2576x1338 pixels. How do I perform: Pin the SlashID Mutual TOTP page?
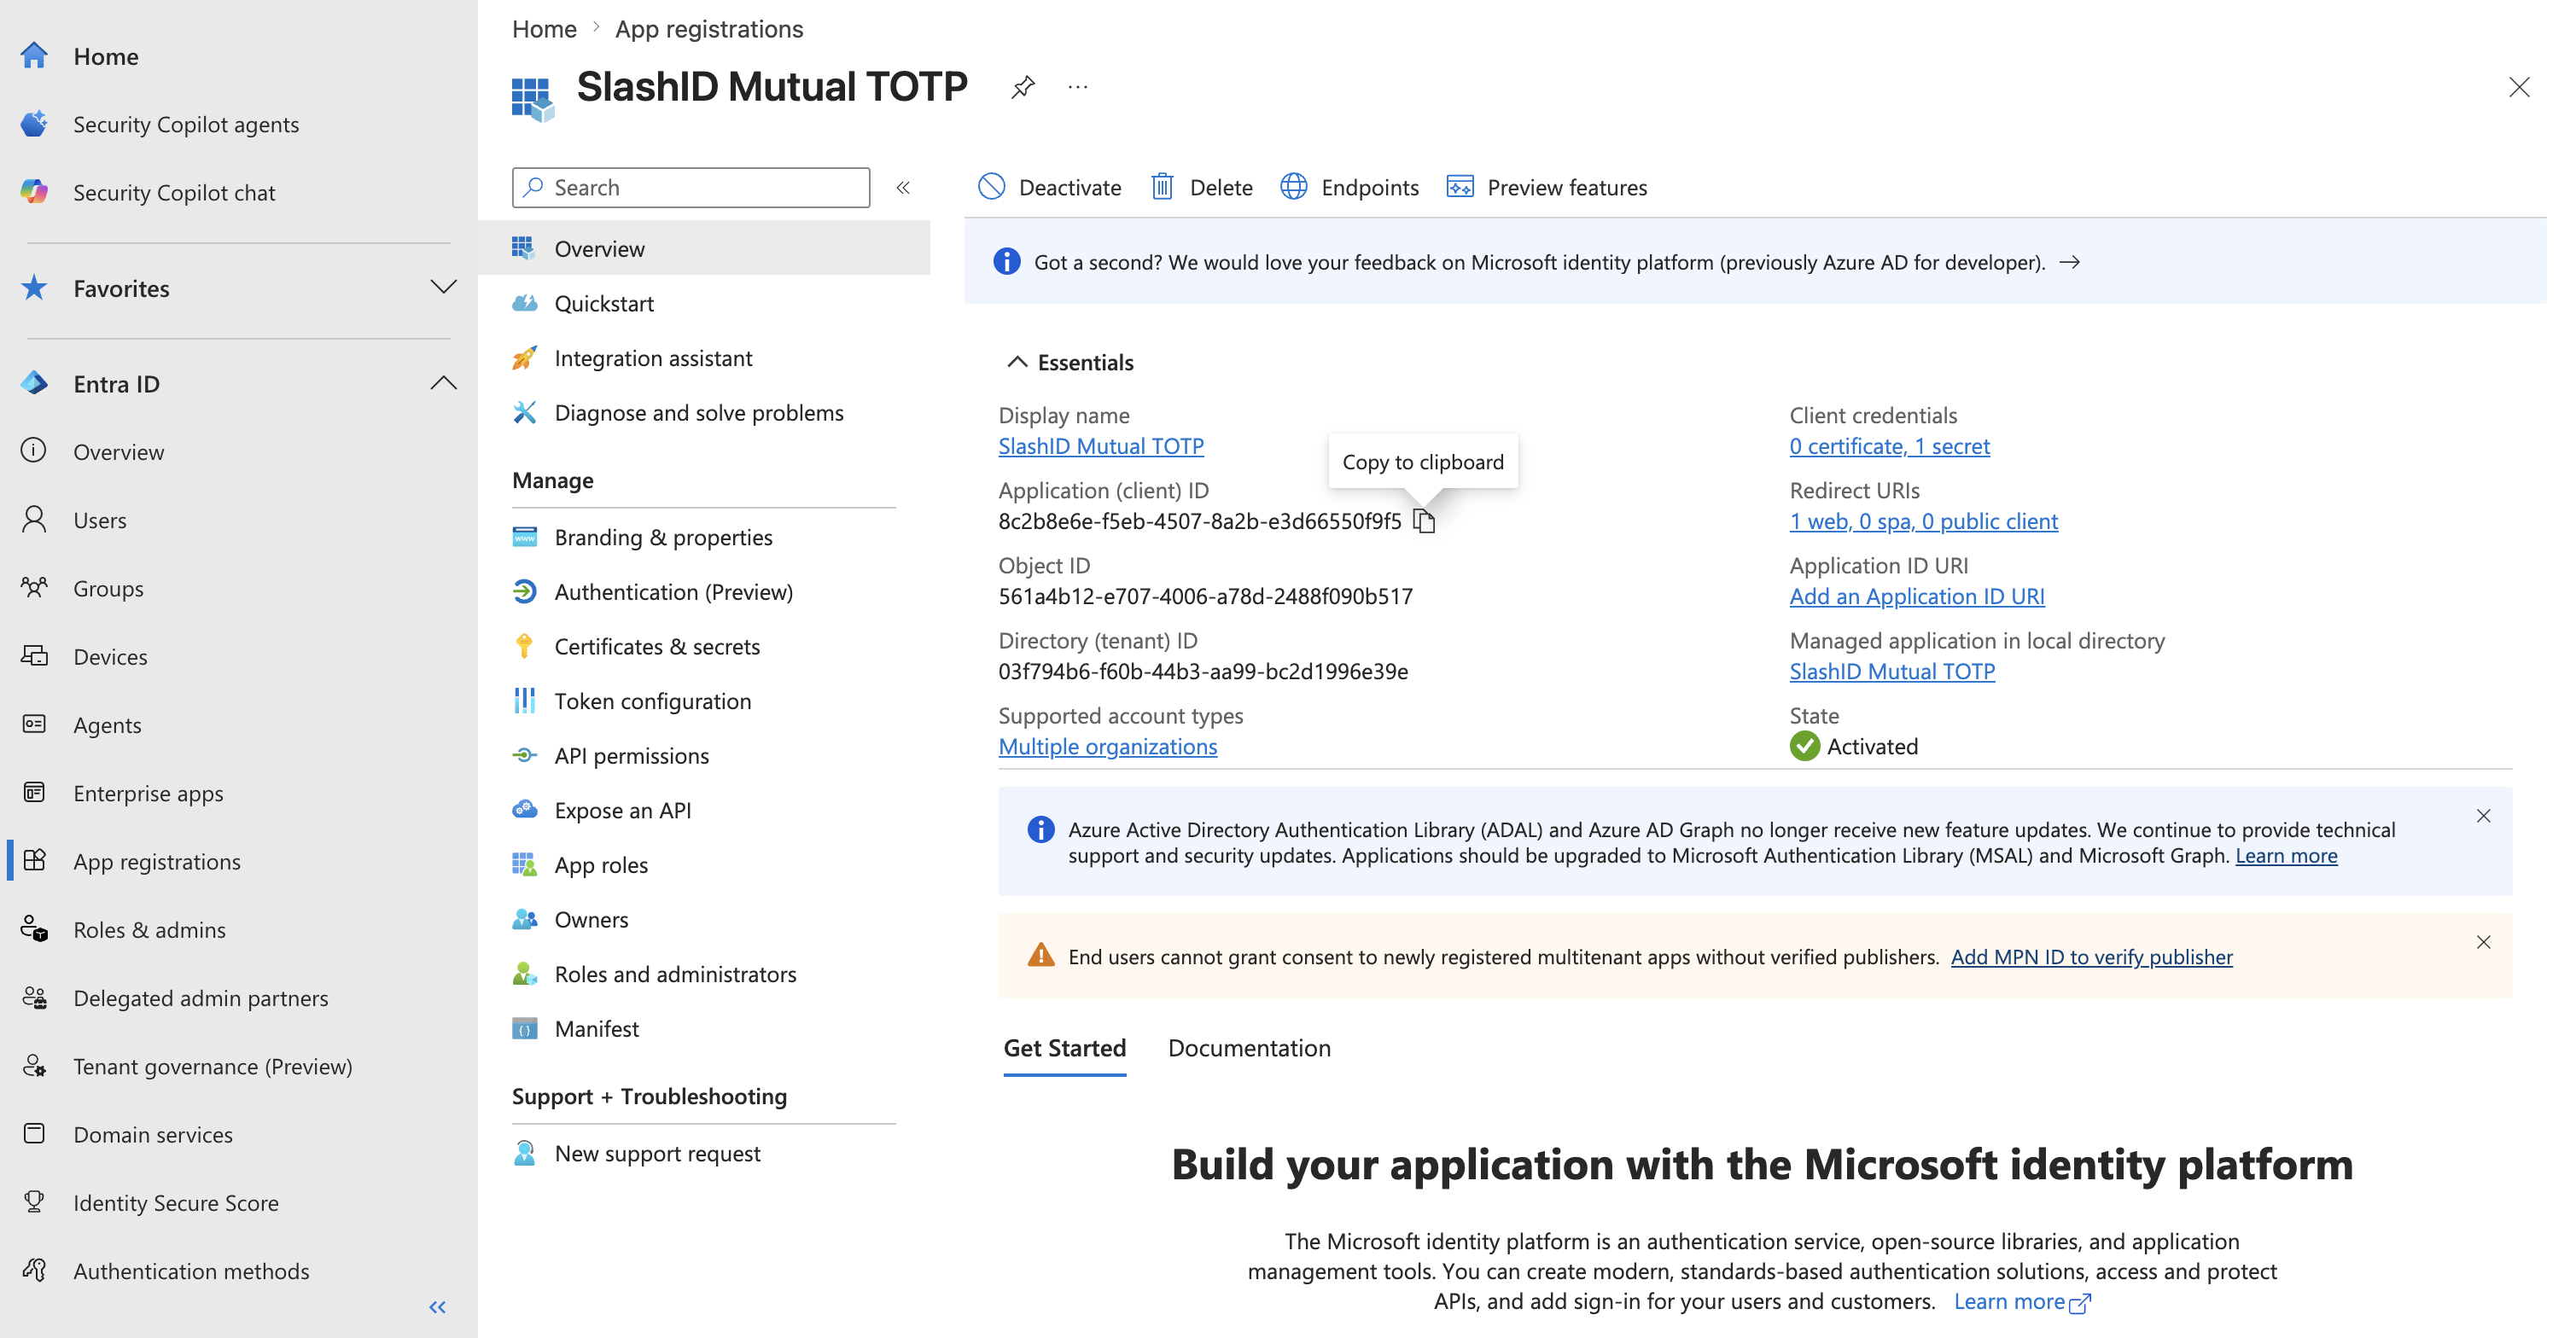(1022, 87)
